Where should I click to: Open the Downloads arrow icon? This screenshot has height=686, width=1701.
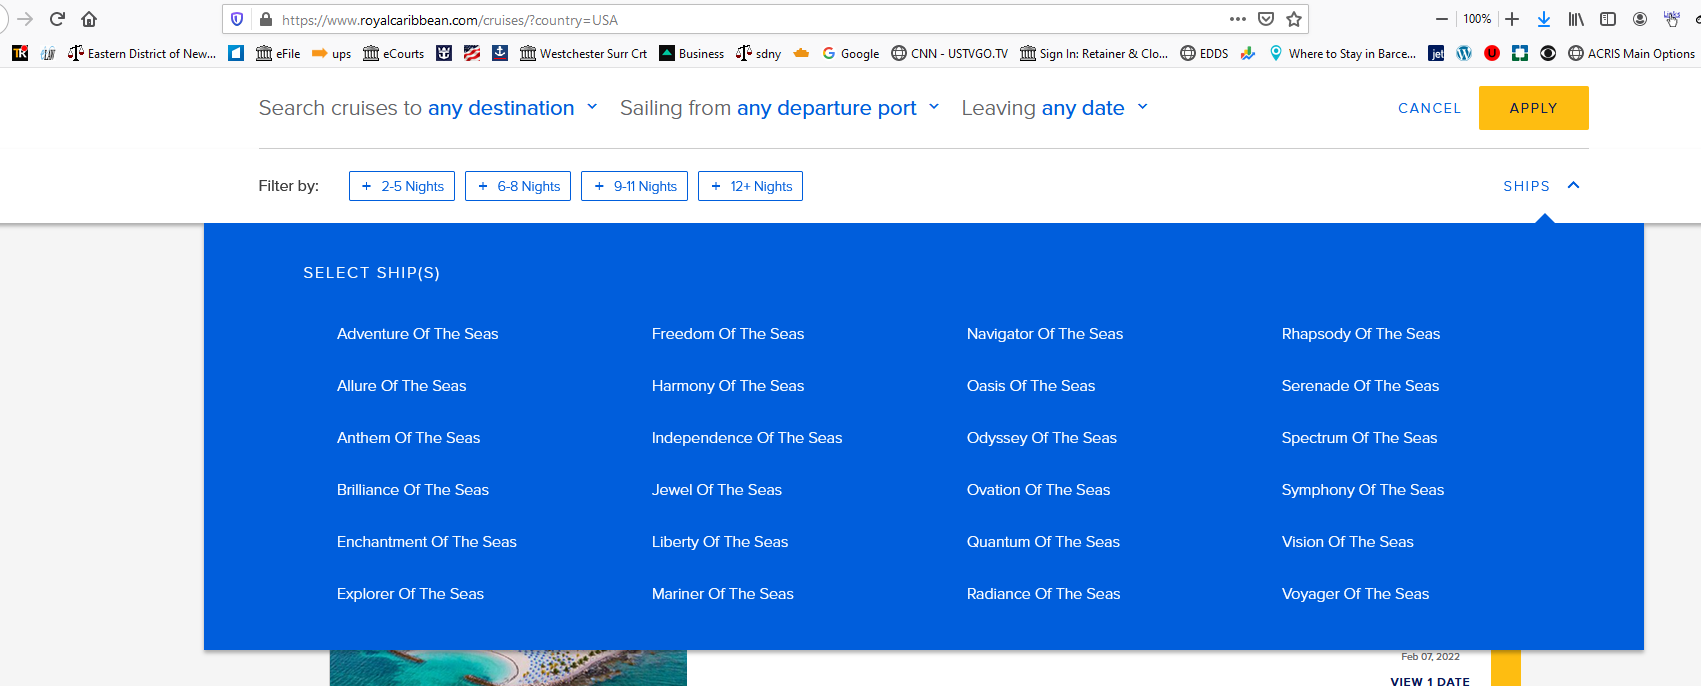pyautogui.click(x=1544, y=19)
